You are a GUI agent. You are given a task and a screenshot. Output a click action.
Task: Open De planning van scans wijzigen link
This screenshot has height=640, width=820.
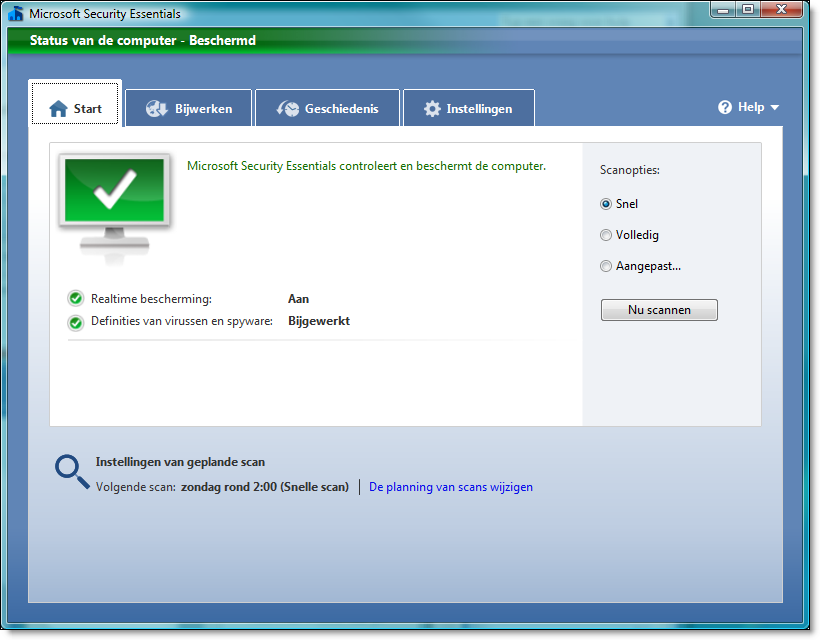coord(451,487)
